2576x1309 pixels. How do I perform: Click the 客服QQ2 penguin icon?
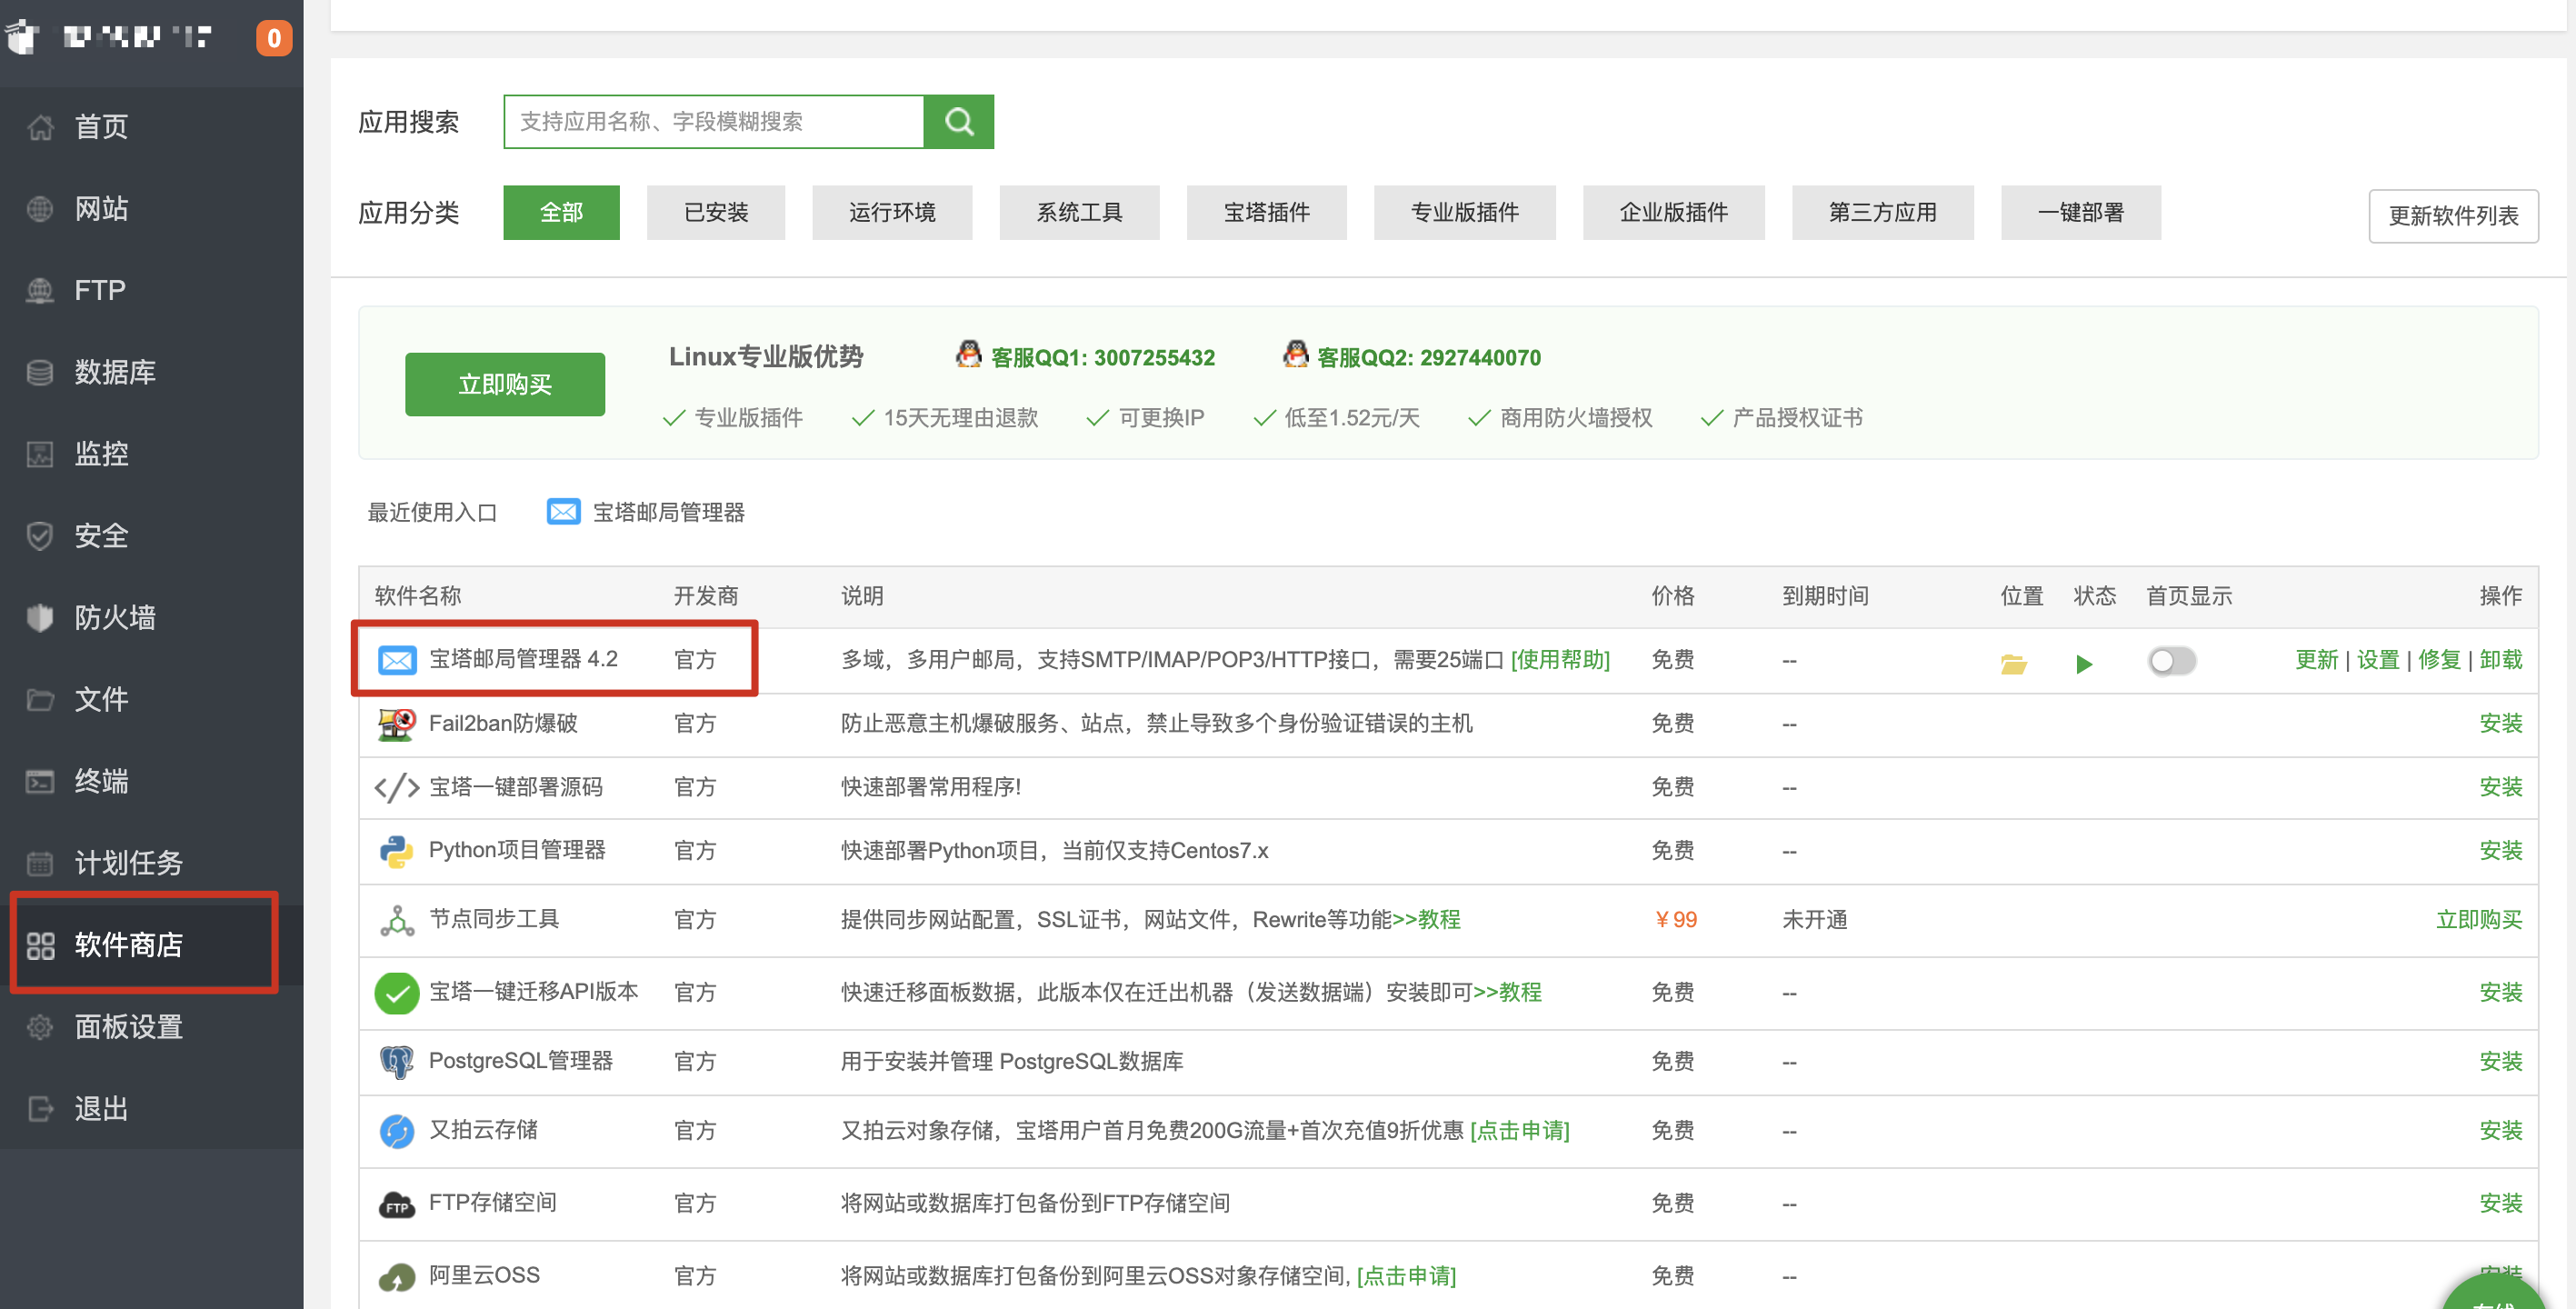(x=1295, y=354)
